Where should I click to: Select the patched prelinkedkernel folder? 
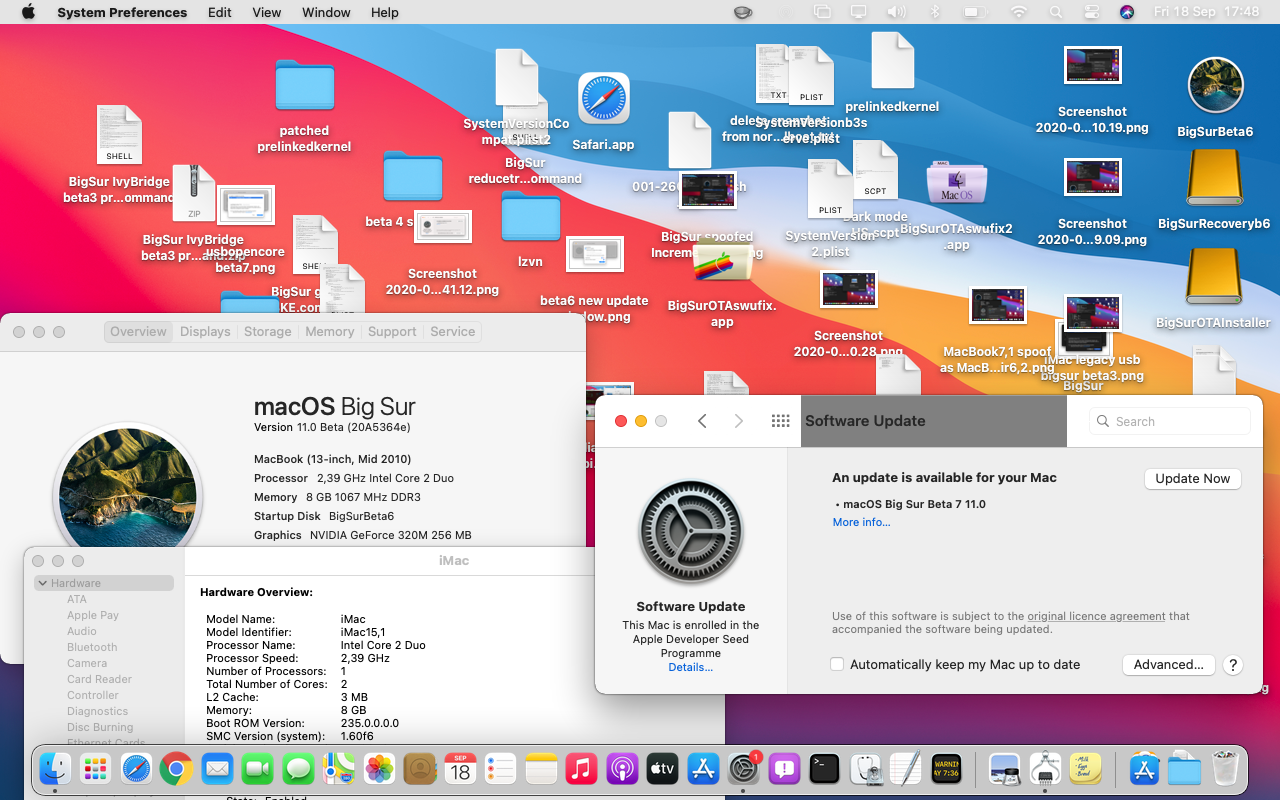(x=304, y=85)
